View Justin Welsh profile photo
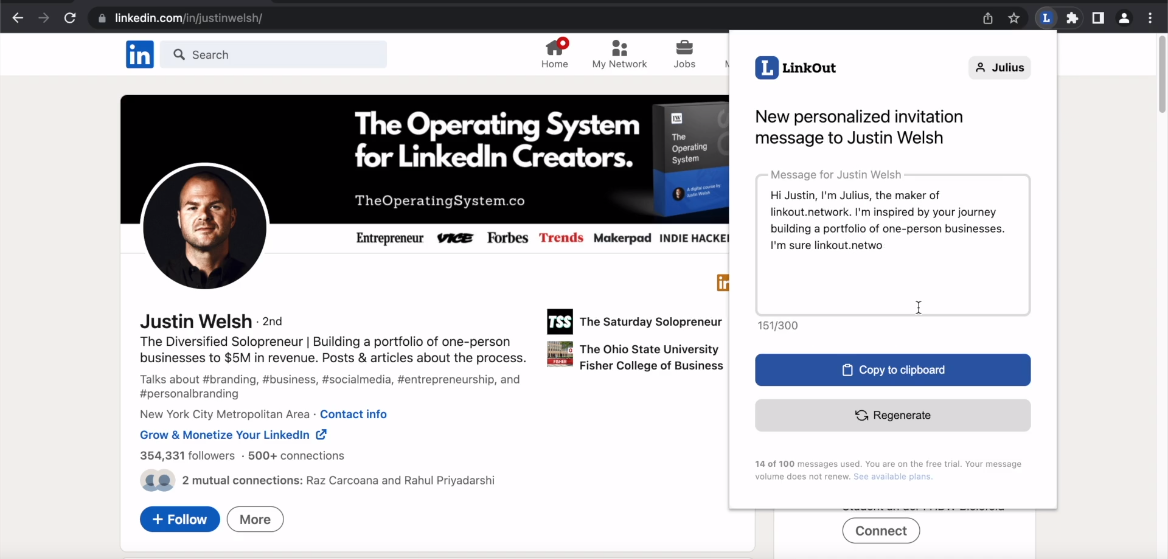Image resolution: width=1168 pixels, height=559 pixels. (x=205, y=227)
